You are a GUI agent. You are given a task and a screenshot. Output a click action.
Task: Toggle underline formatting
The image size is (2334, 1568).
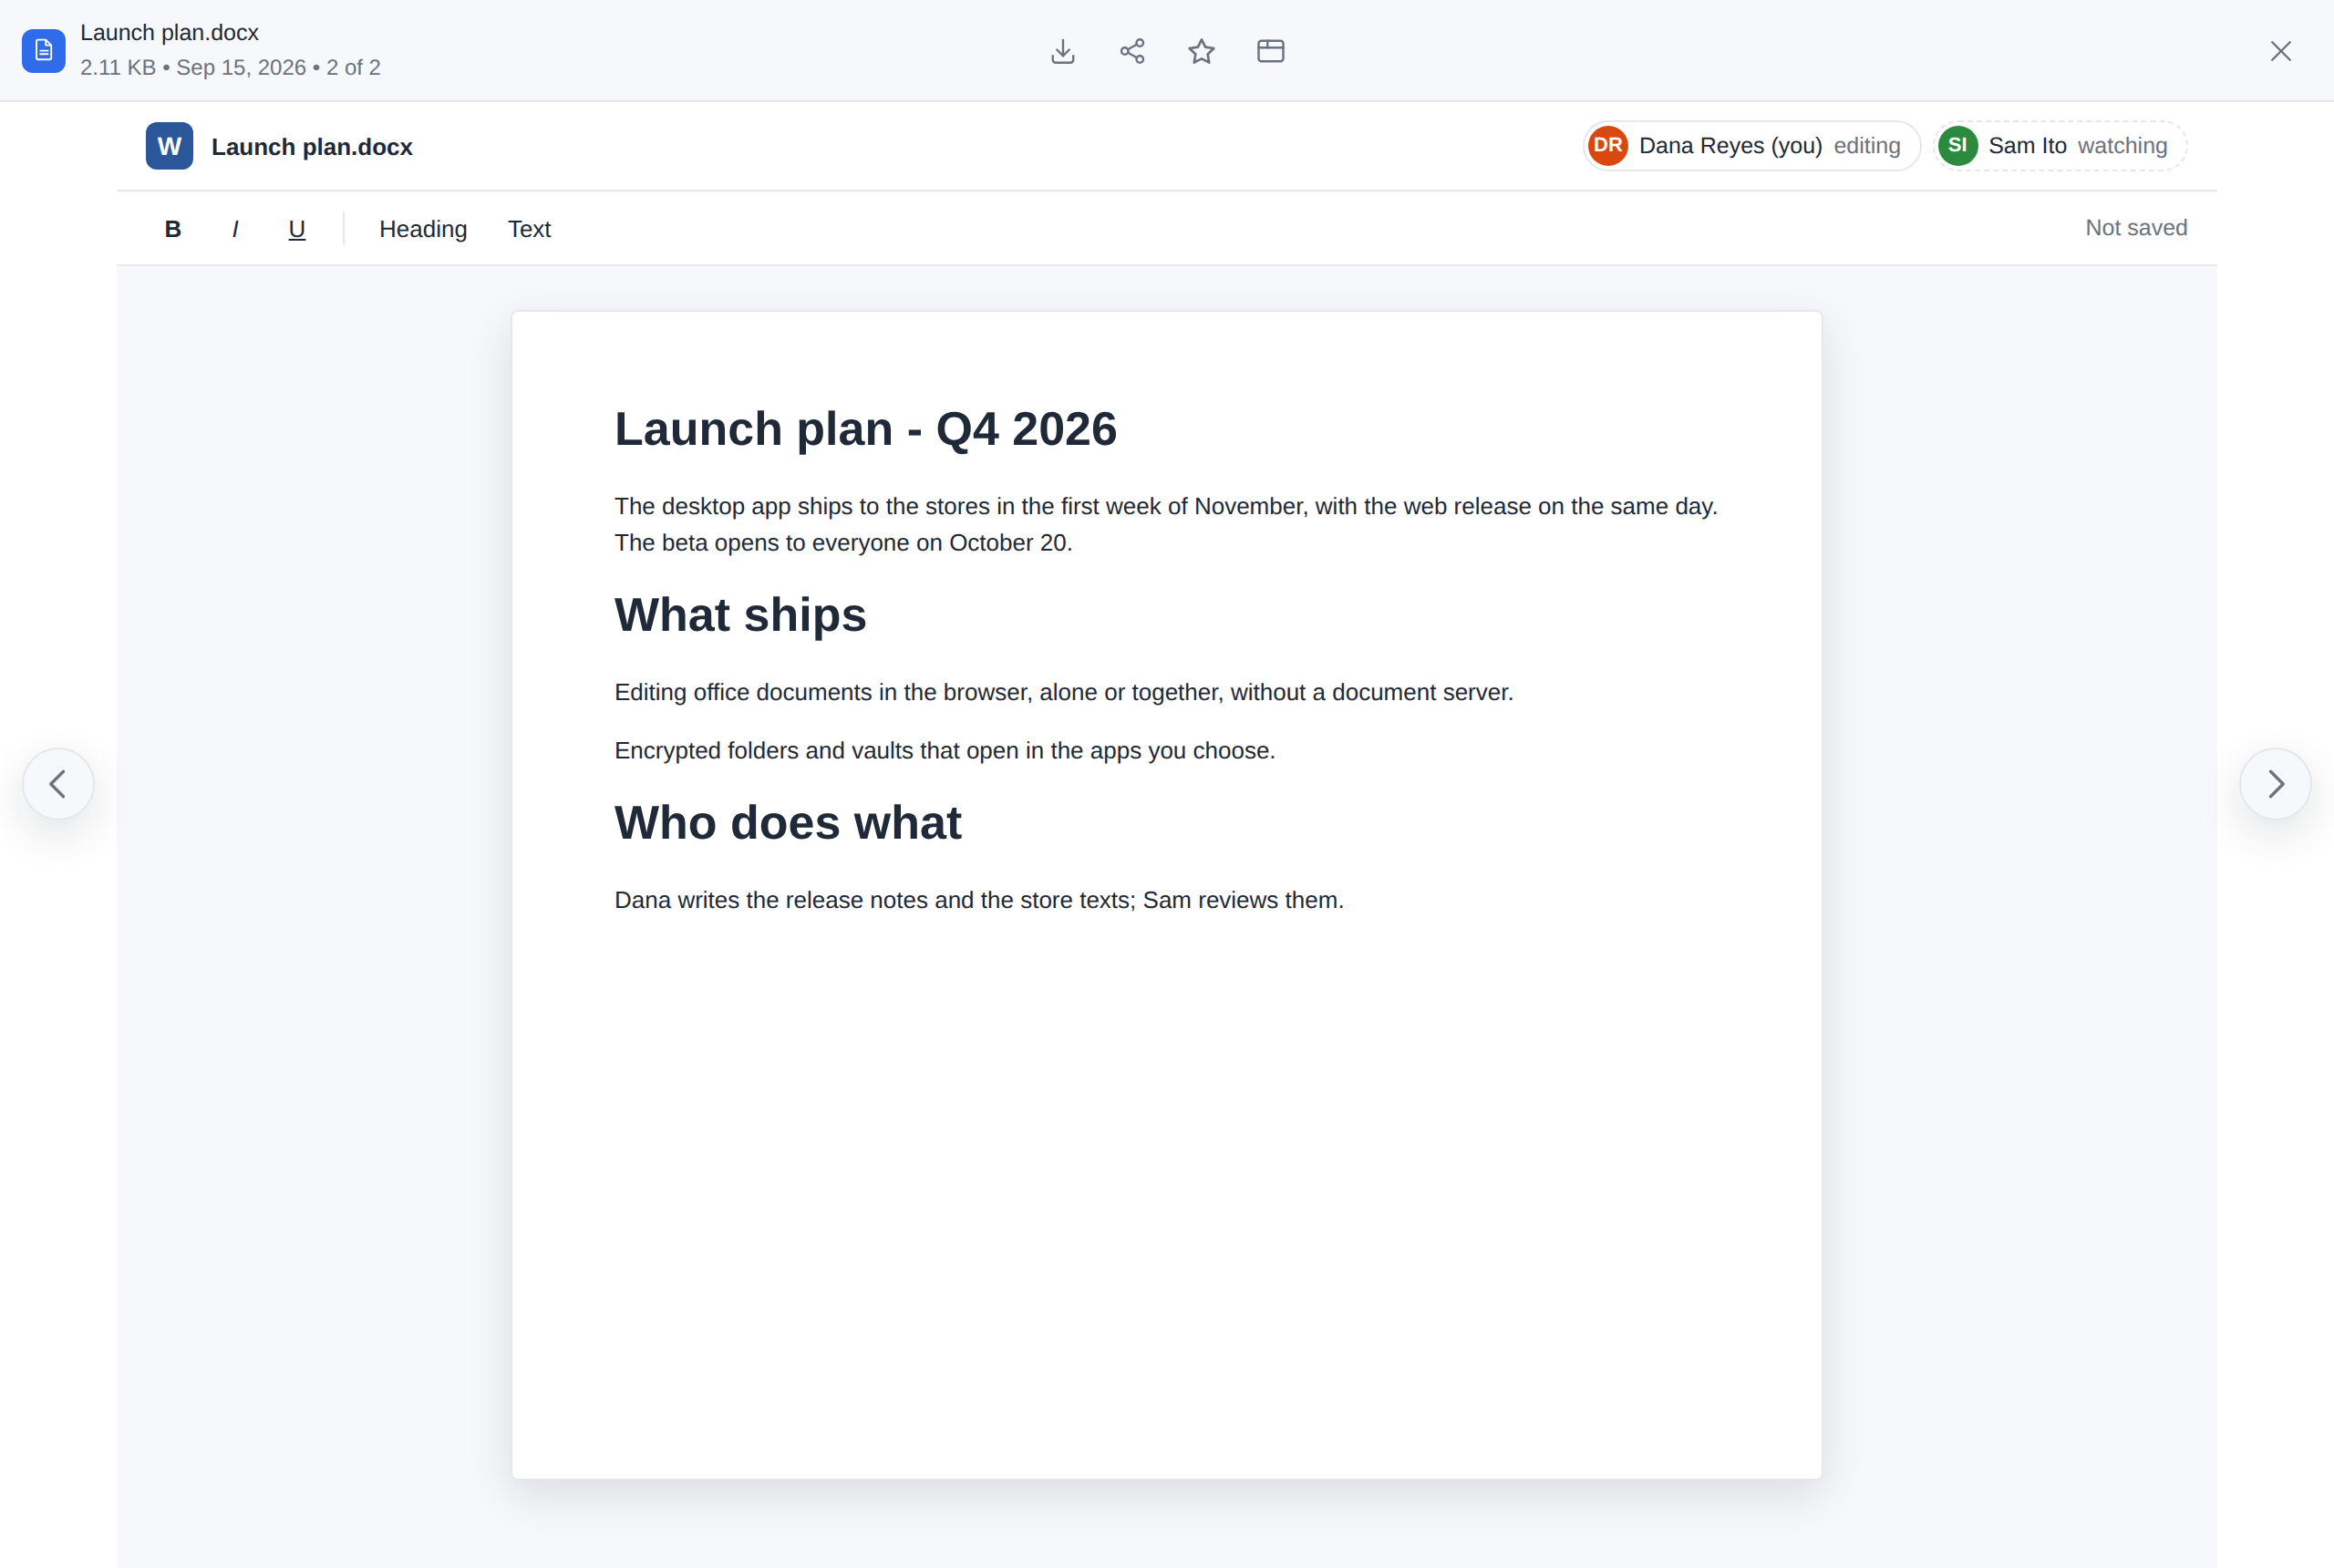click(x=297, y=229)
